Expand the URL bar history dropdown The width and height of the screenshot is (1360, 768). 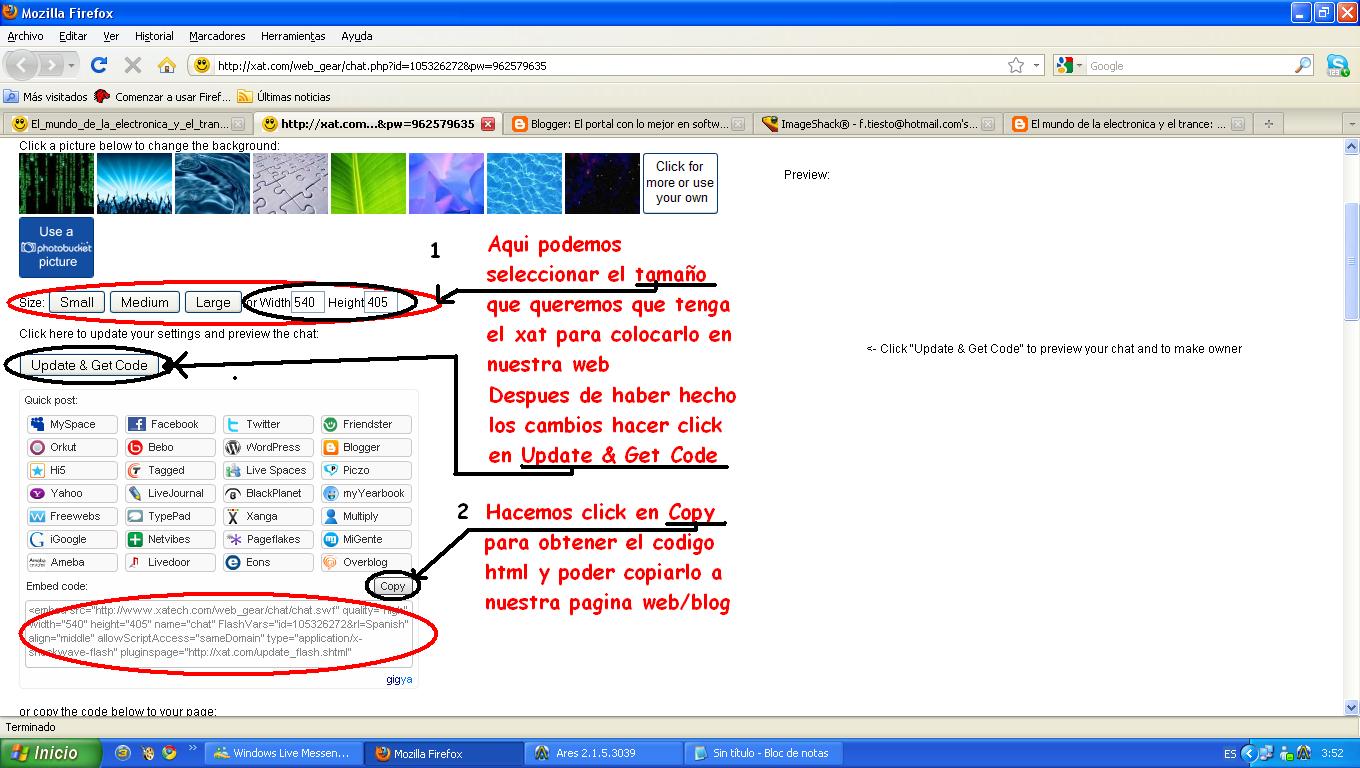pyautogui.click(x=1036, y=65)
